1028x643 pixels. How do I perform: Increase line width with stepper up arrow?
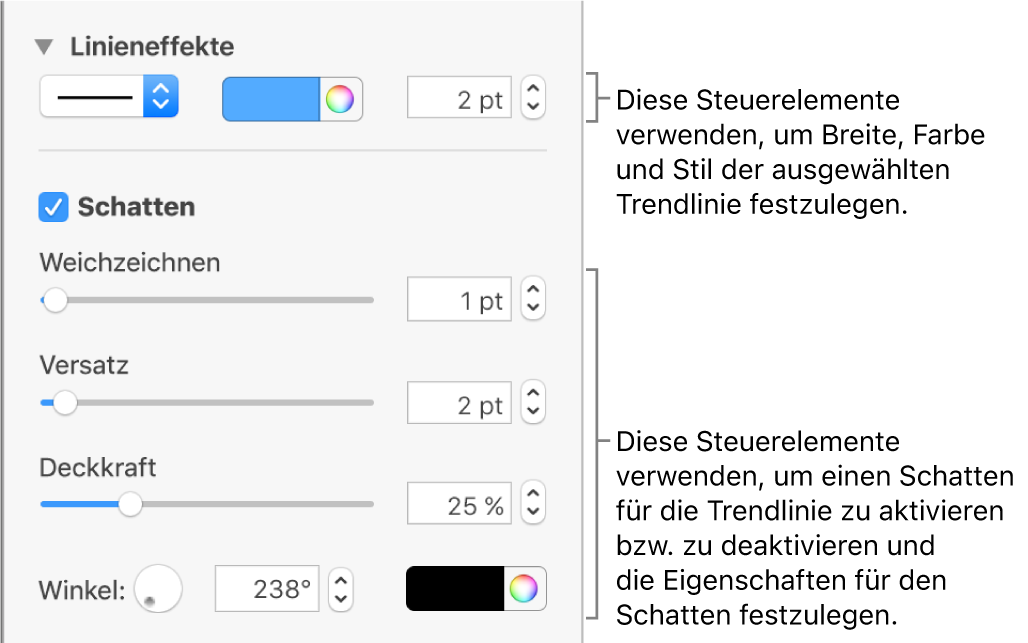(533, 90)
